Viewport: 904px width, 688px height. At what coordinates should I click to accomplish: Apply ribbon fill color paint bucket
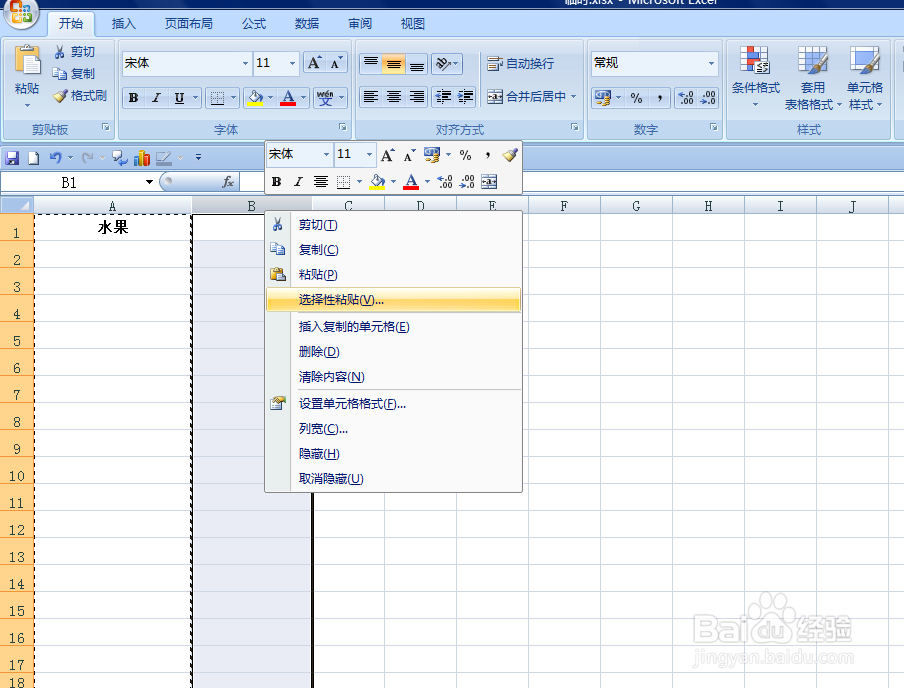coord(255,98)
